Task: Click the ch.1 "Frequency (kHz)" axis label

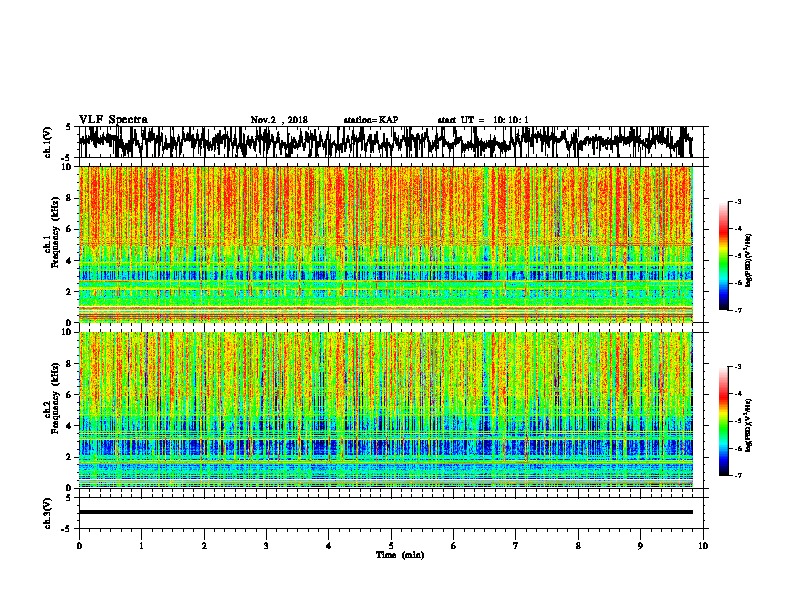Action: pos(55,233)
